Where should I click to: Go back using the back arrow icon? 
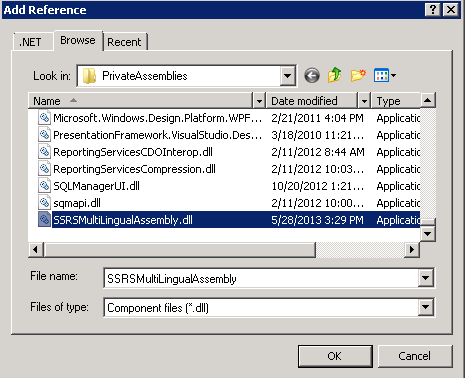tap(312, 76)
